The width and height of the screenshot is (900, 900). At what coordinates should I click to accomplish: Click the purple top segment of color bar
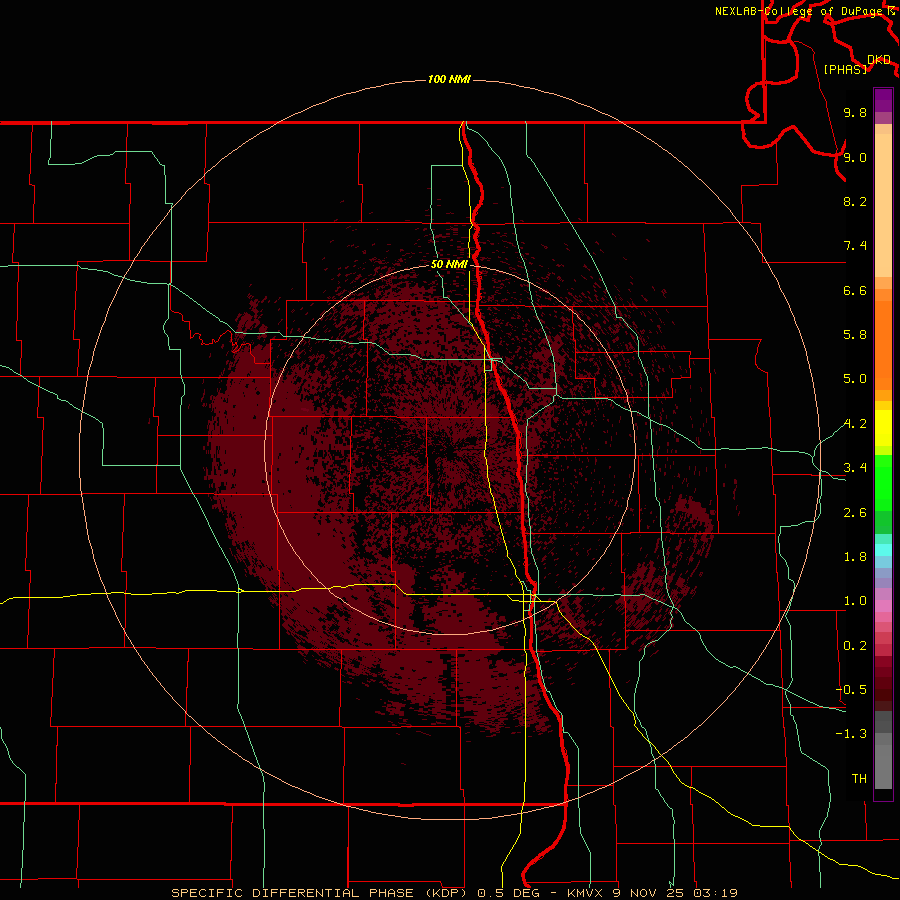click(x=883, y=100)
